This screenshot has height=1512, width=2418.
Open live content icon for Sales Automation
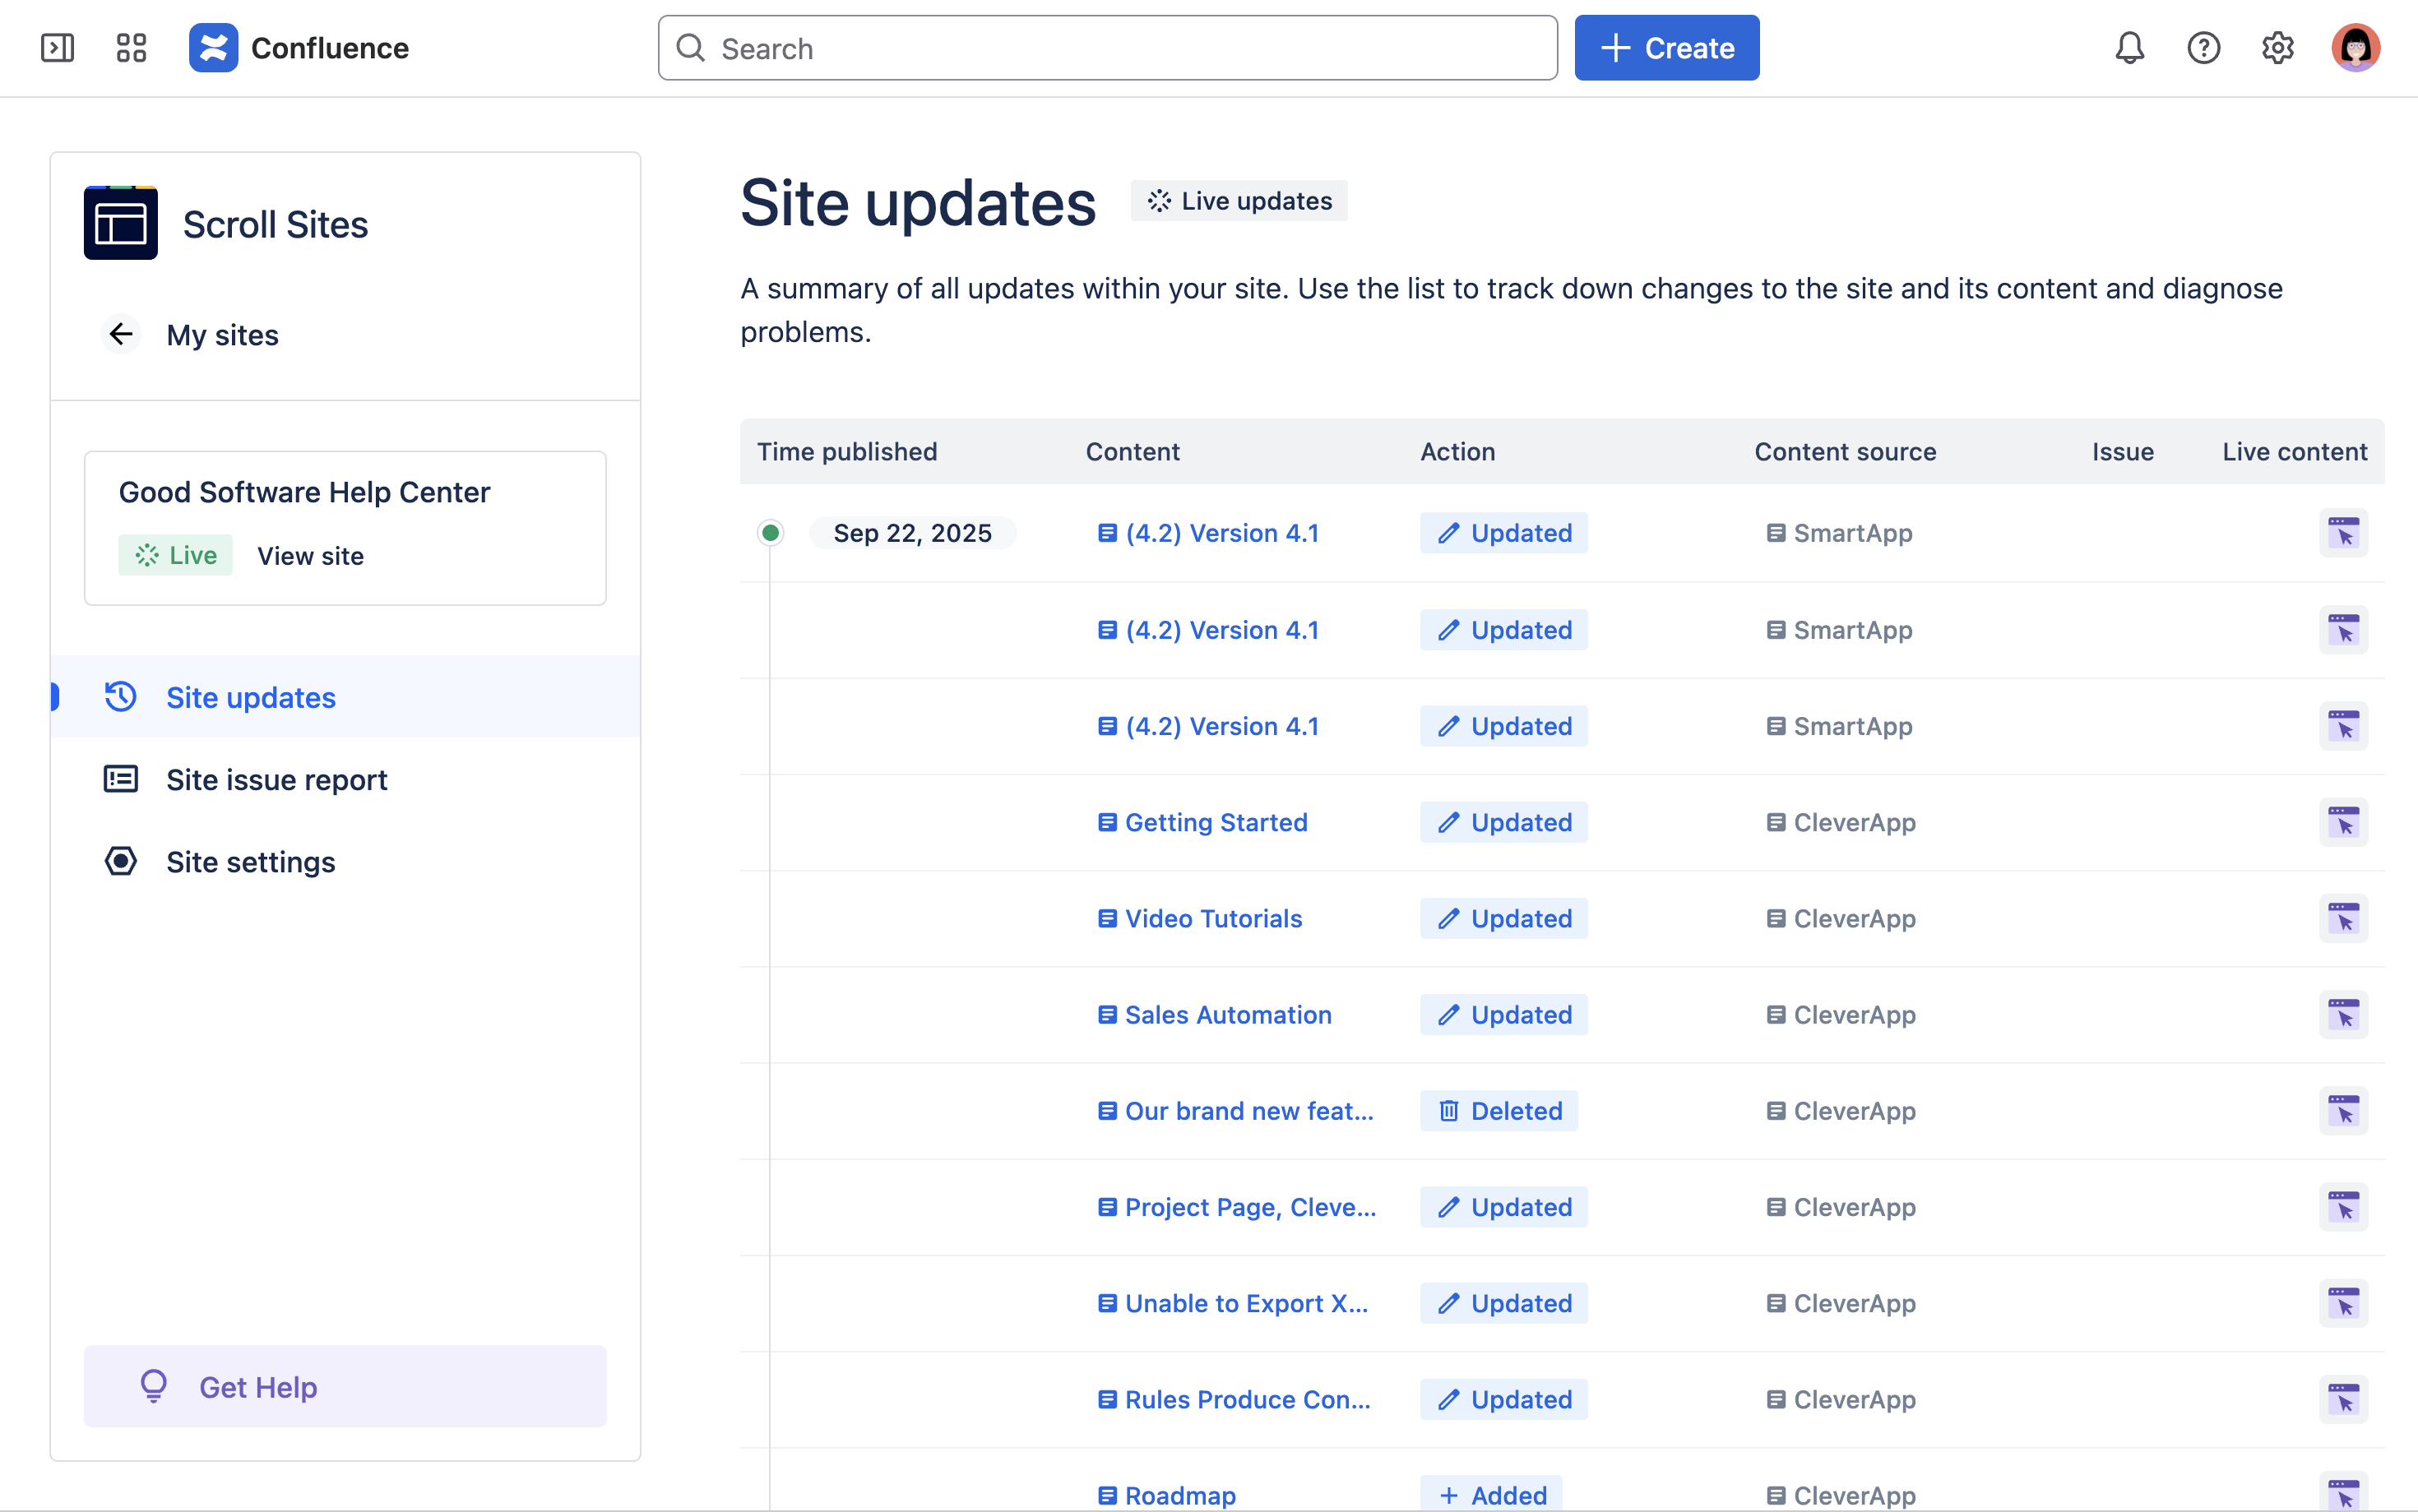2343,1015
